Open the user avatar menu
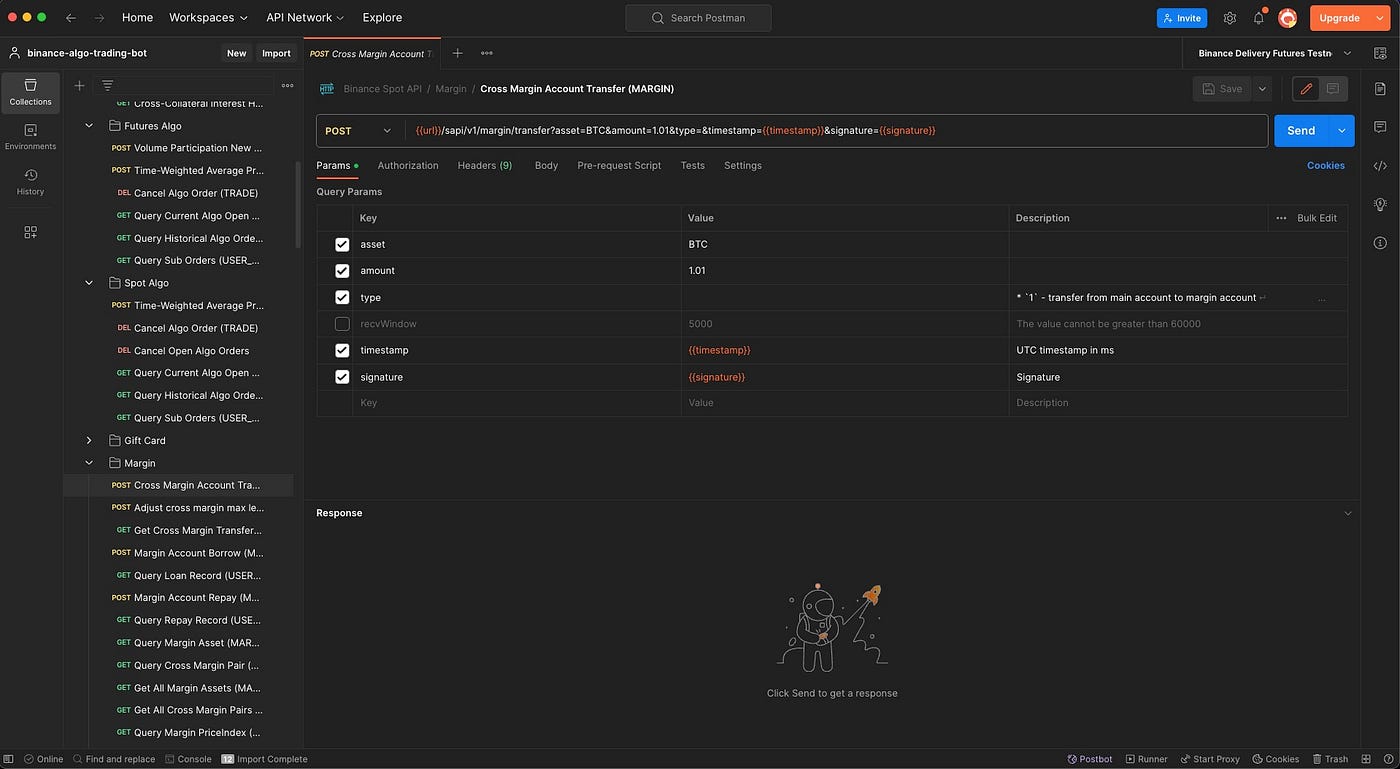Image resolution: width=1400 pixels, height=769 pixels. 1288,18
